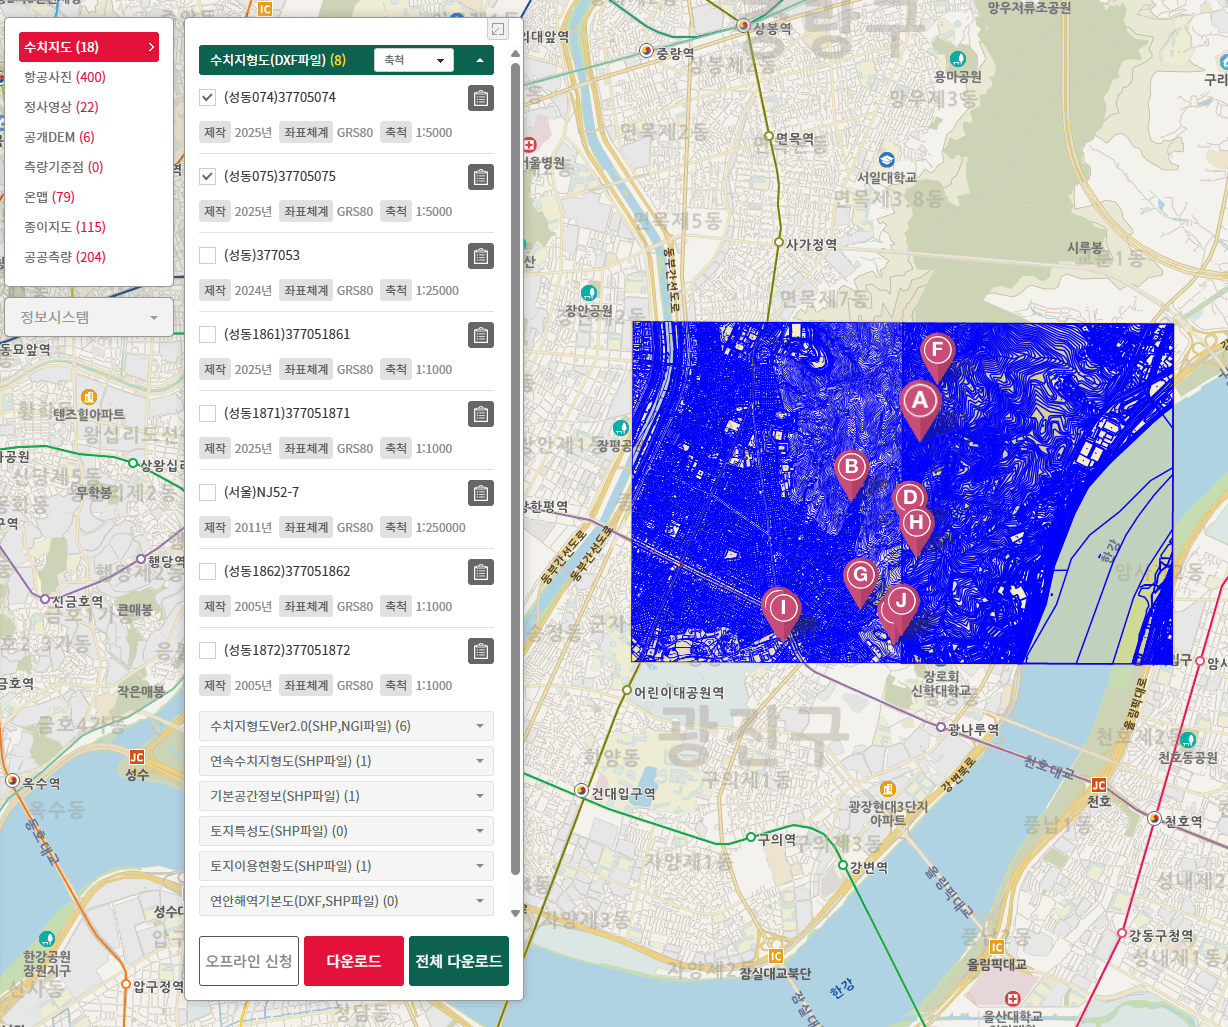This screenshot has width=1228, height=1027.
Task: Open clipboard details icon for (성동074)37705074
Action: coord(481,98)
